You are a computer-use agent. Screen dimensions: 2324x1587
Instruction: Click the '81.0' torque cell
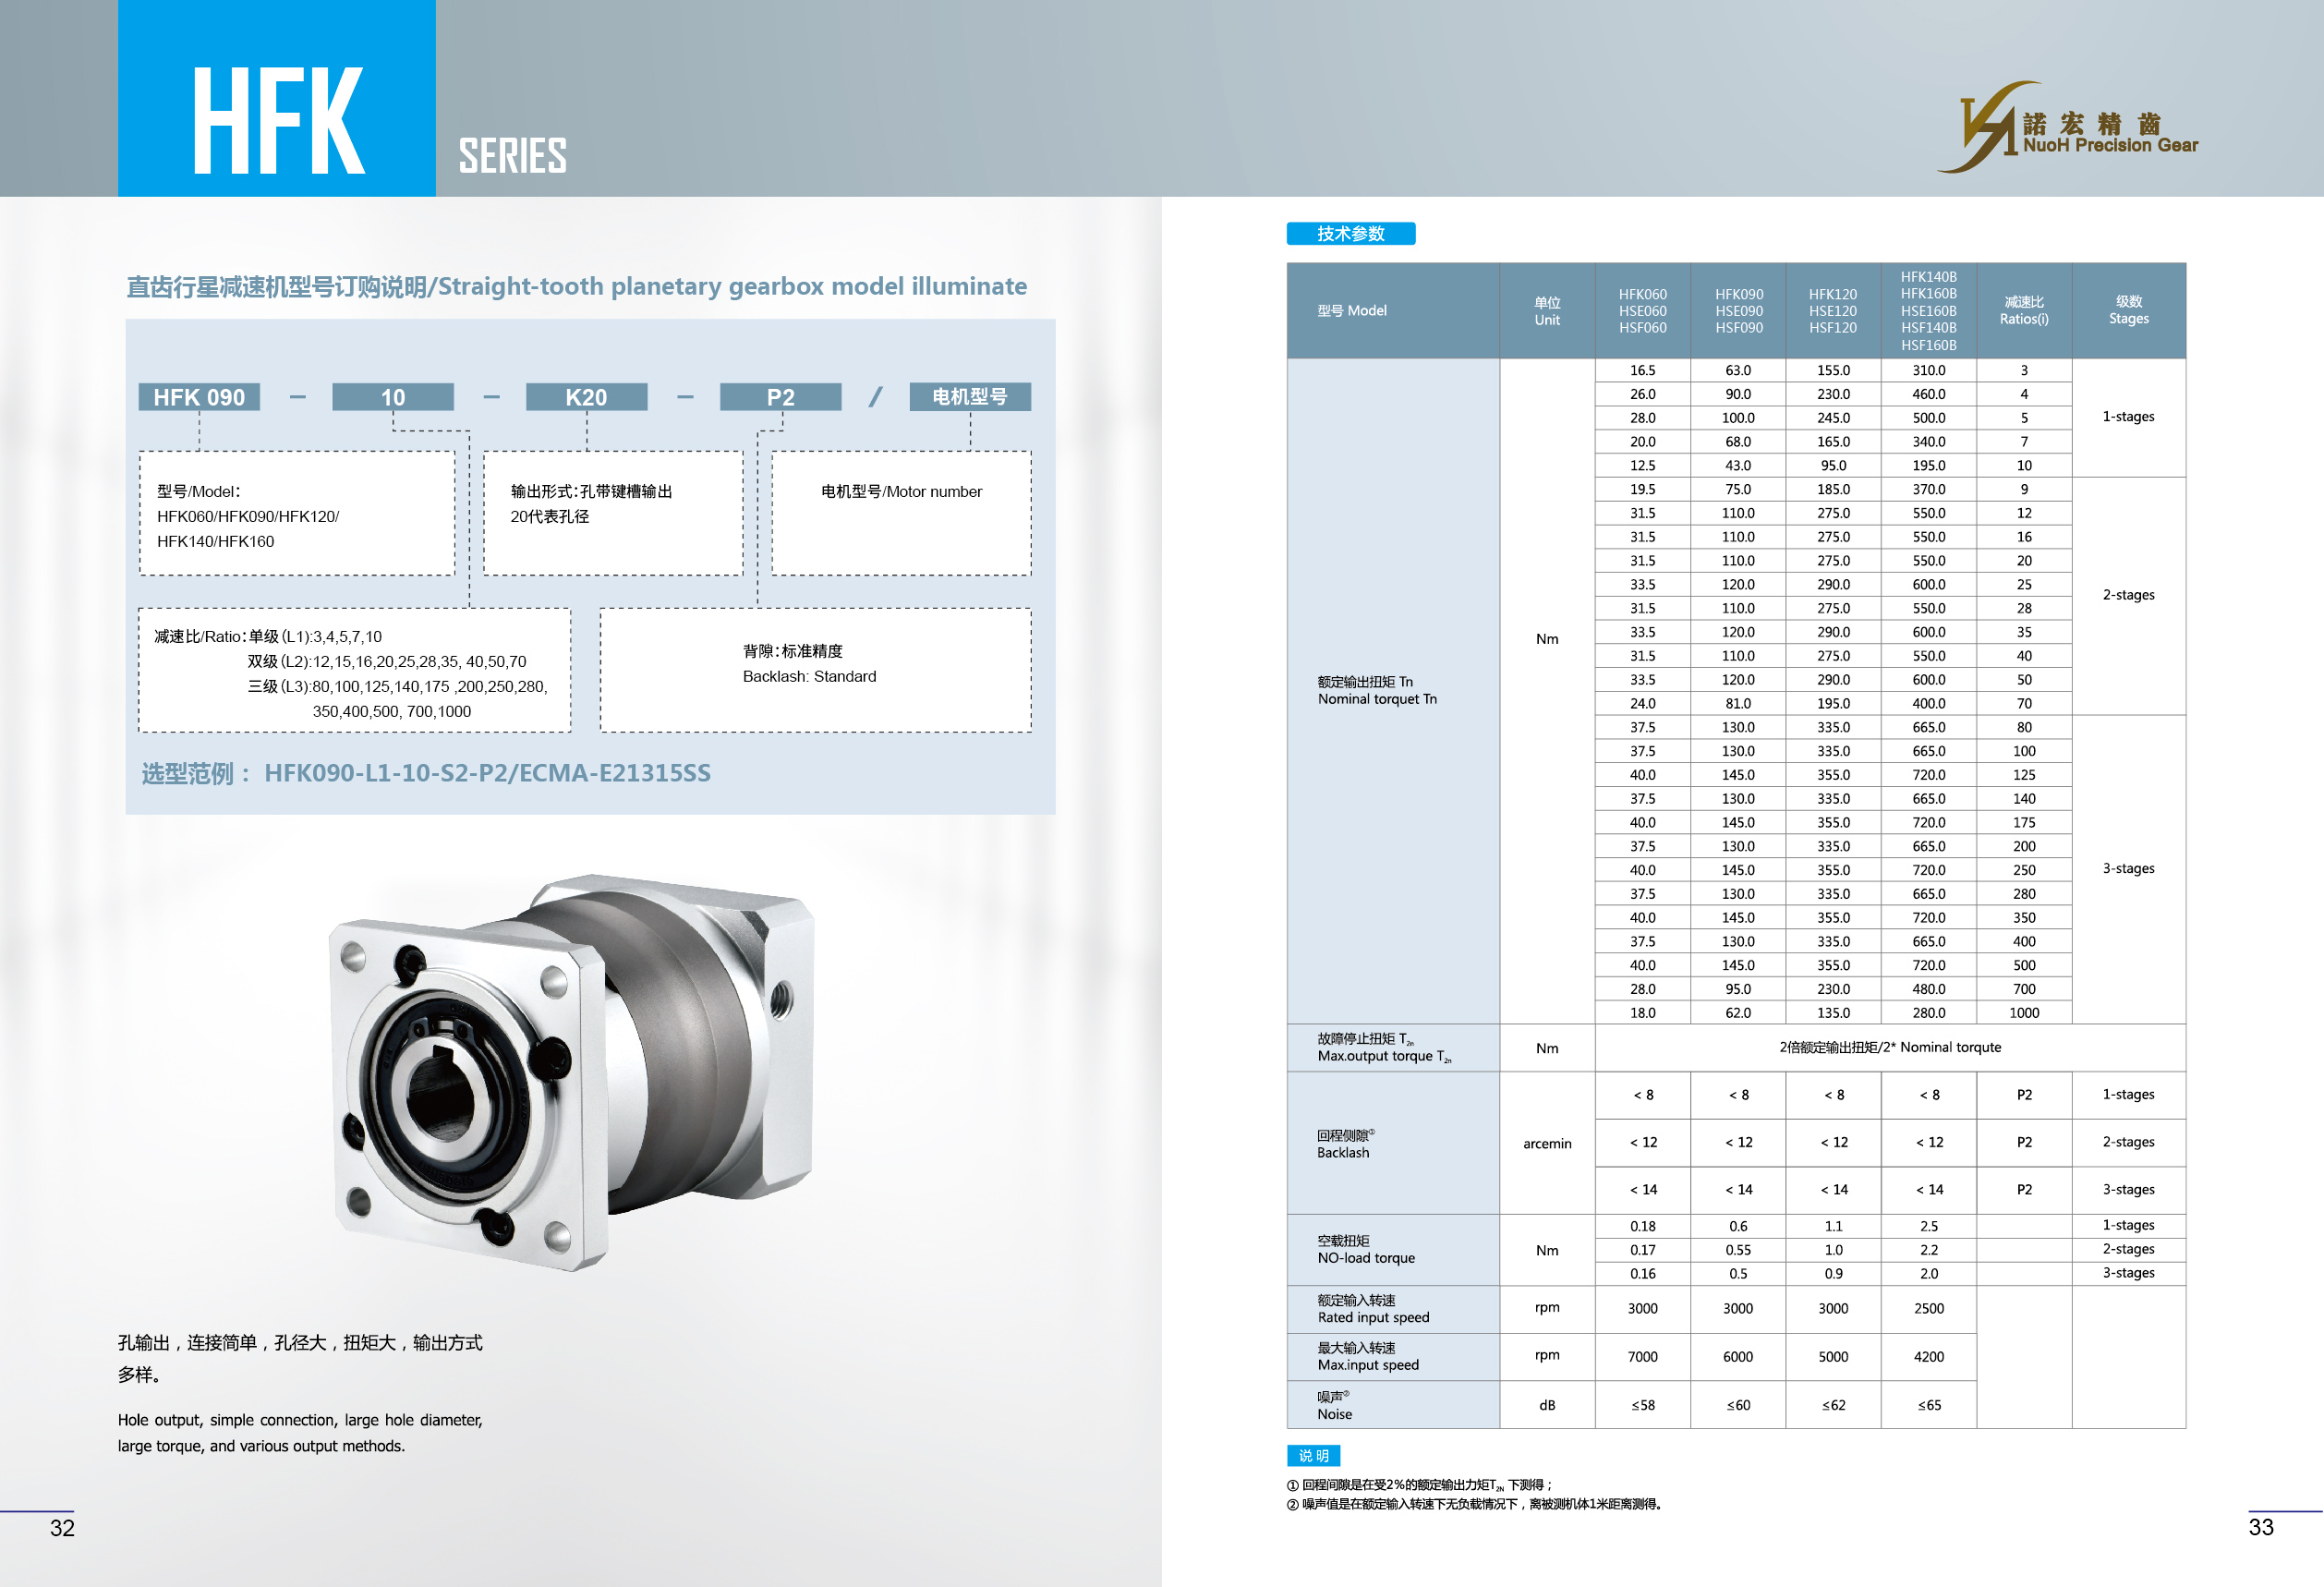pyautogui.click(x=1738, y=703)
